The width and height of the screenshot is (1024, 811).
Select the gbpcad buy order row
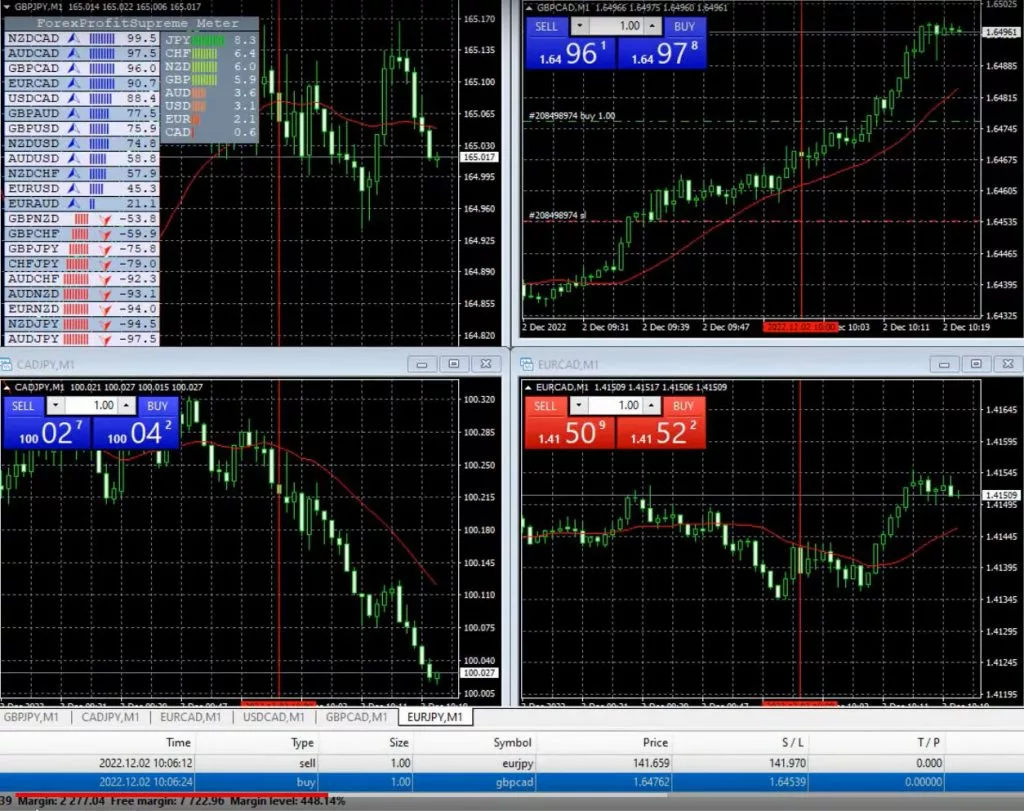tap(500, 781)
